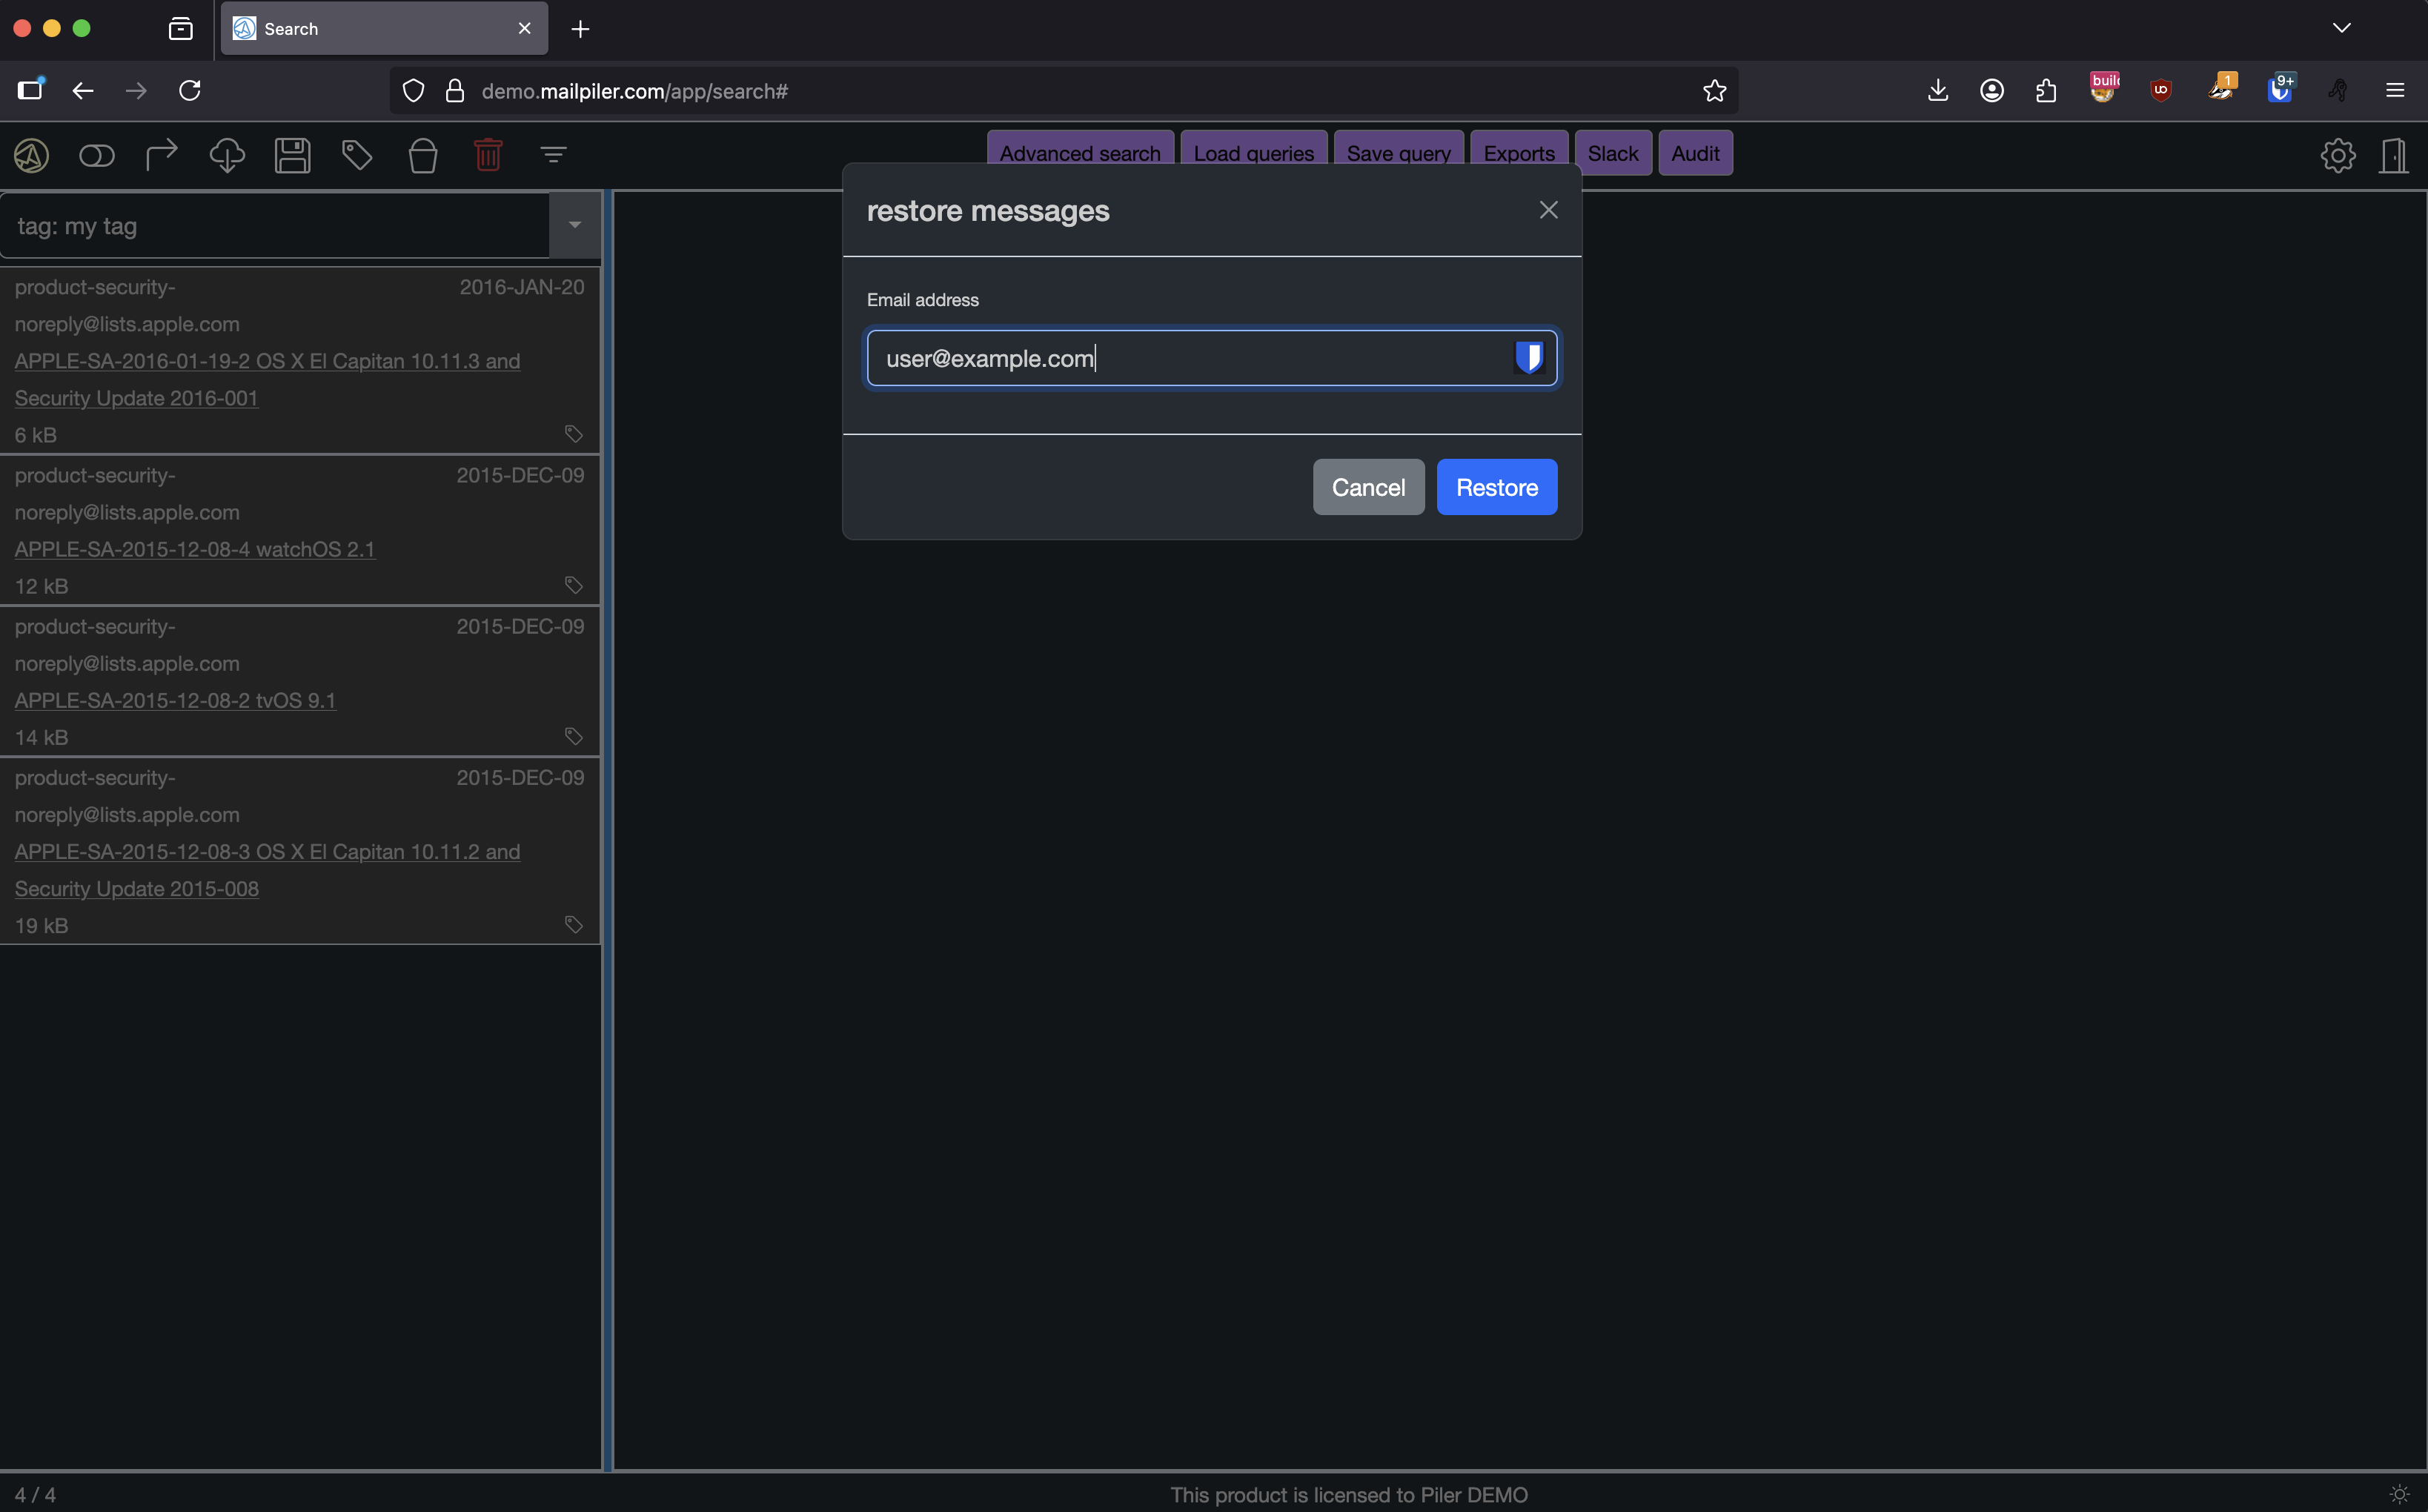Open the Audit tab
This screenshot has height=1512, width=2428.
click(x=1695, y=153)
